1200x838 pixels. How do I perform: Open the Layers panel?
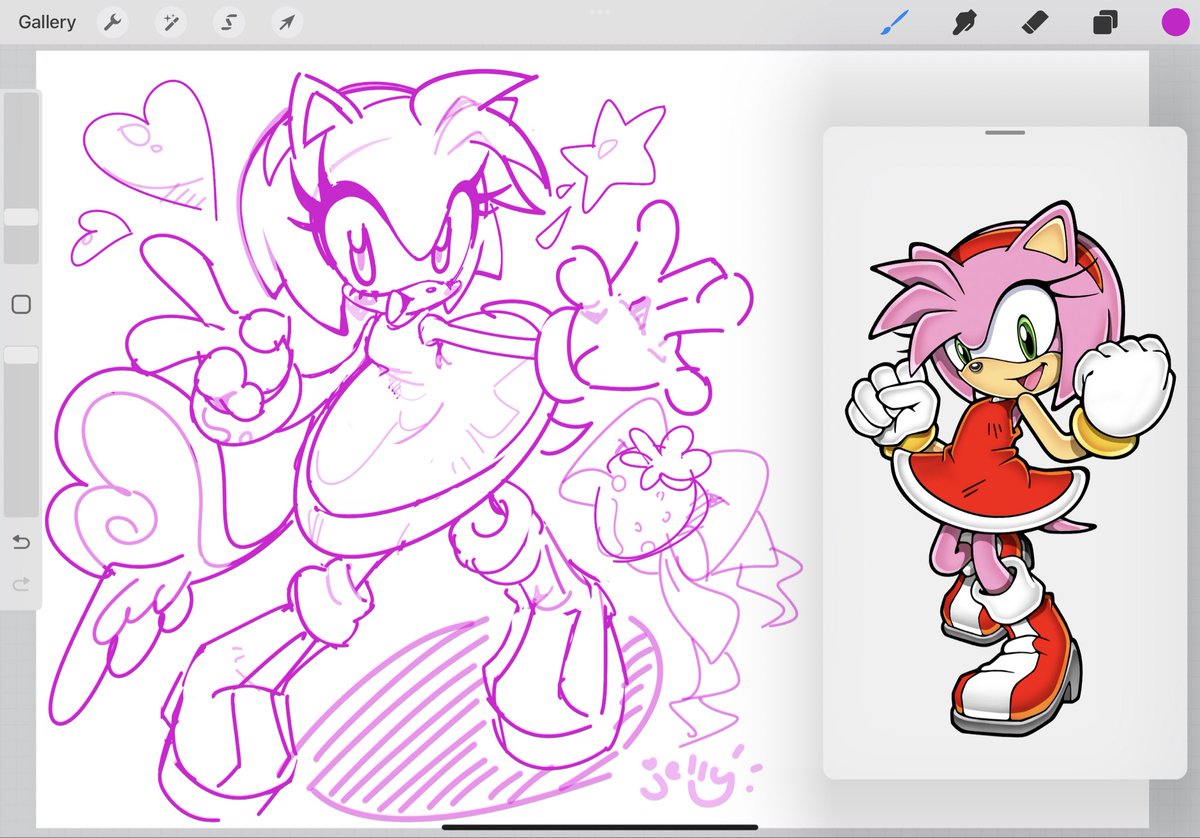coord(1105,22)
